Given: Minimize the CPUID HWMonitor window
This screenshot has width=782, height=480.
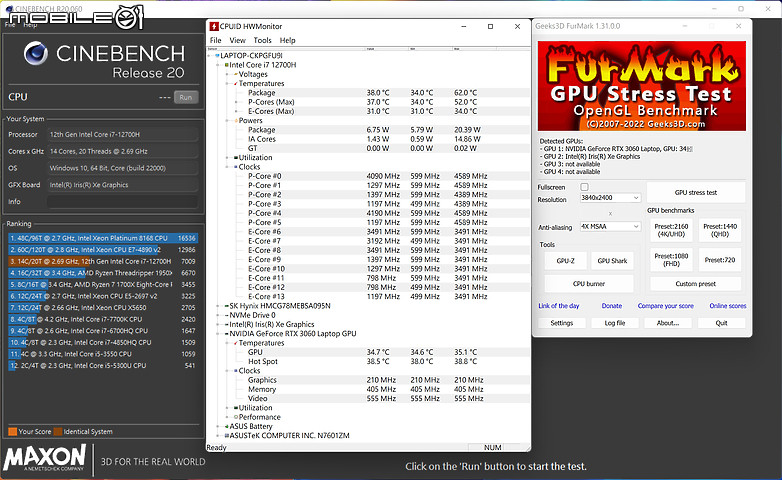Looking at the screenshot, I should click(464, 26).
